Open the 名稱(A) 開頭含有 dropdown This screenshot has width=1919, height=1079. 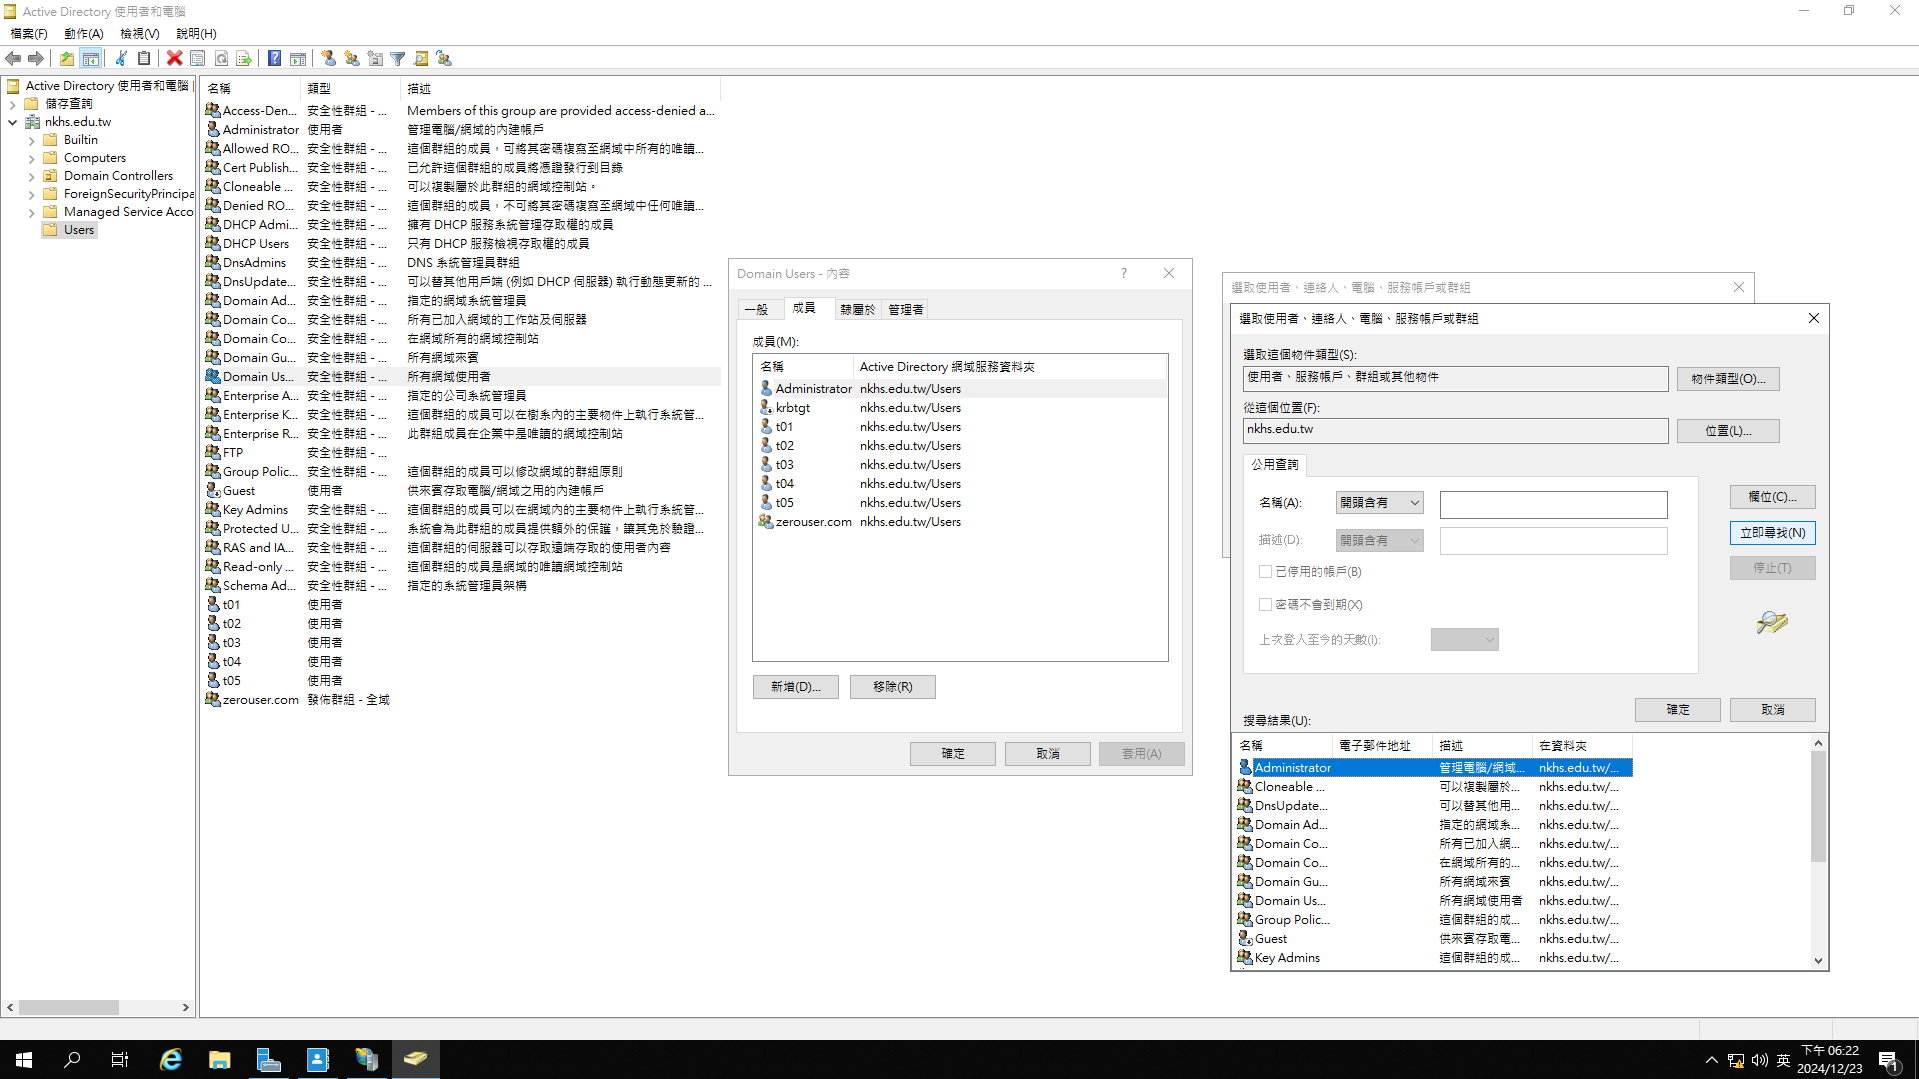click(x=1379, y=503)
